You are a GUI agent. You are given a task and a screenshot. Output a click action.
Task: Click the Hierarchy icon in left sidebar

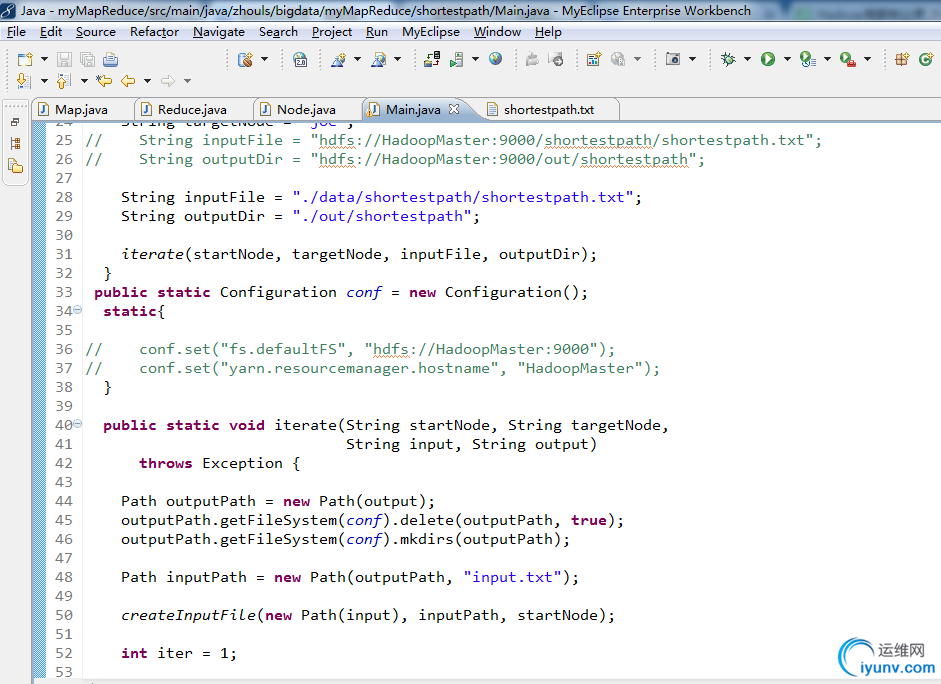coord(16,143)
